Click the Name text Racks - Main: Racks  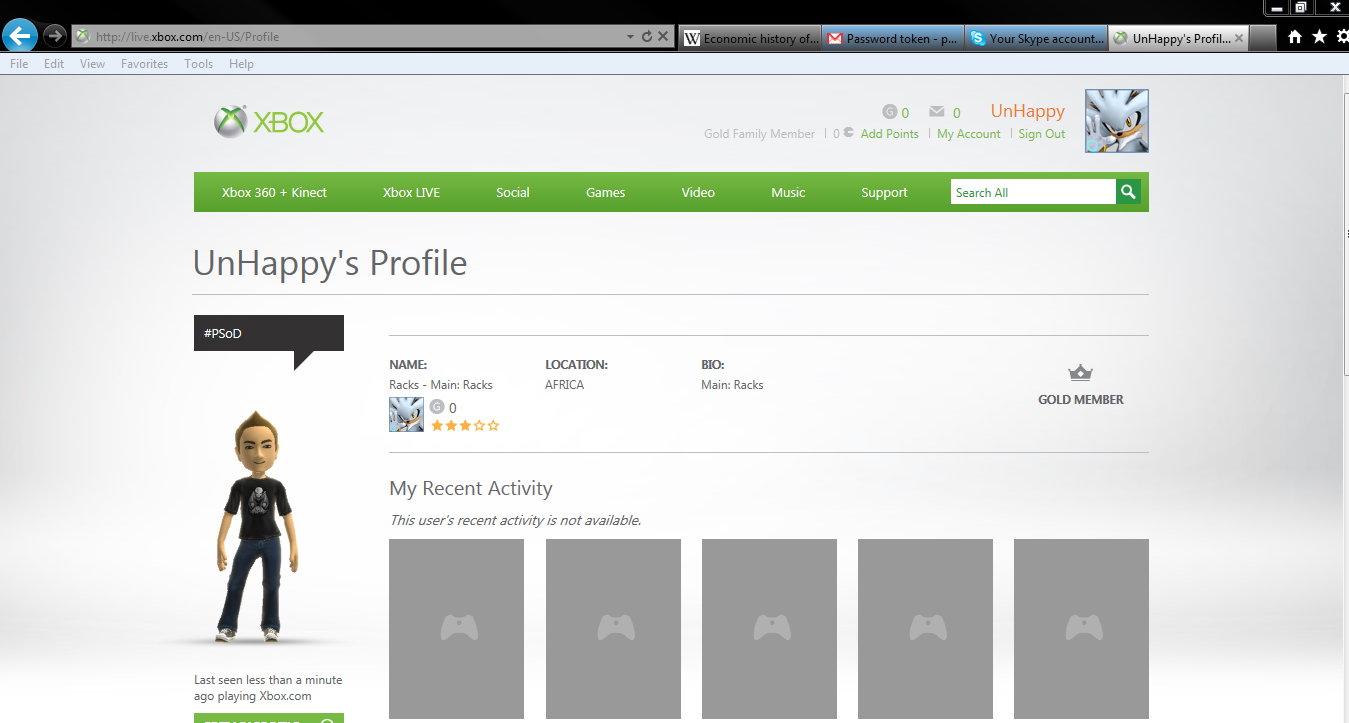coord(441,385)
